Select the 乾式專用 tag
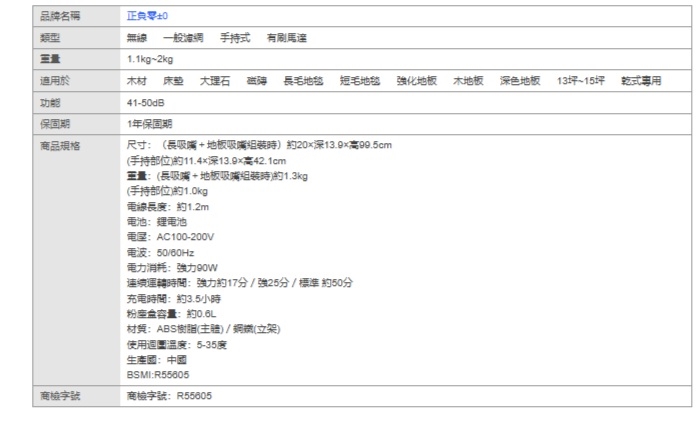This screenshot has width=697, height=444. [640, 80]
